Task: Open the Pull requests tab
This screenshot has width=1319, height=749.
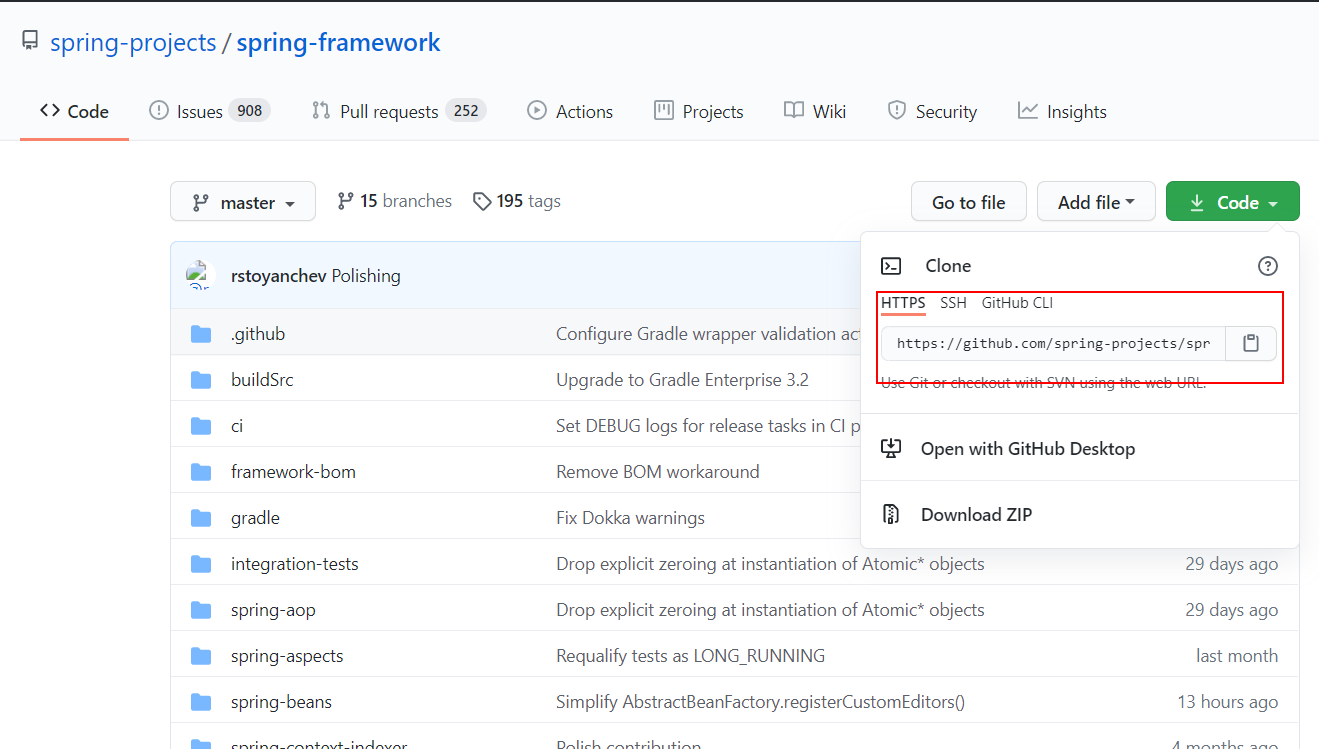Action: click(398, 111)
